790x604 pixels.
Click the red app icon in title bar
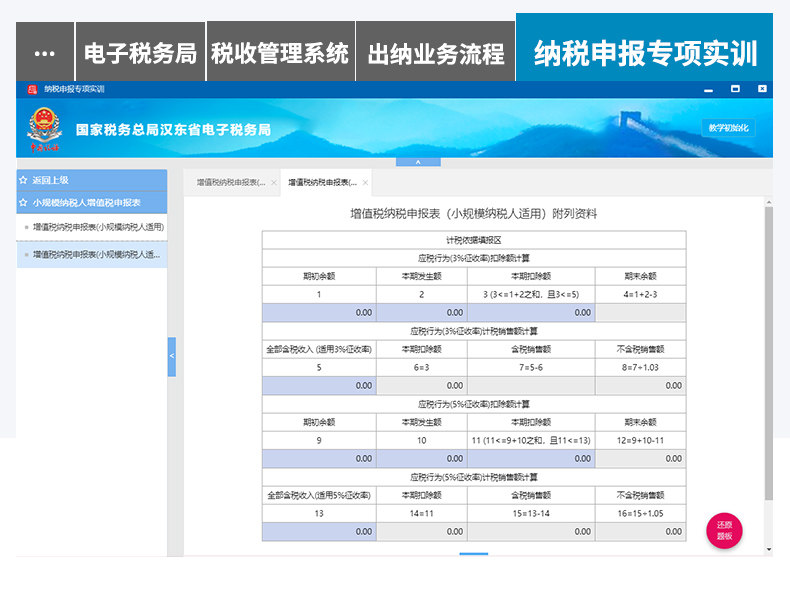click(32, 89)
